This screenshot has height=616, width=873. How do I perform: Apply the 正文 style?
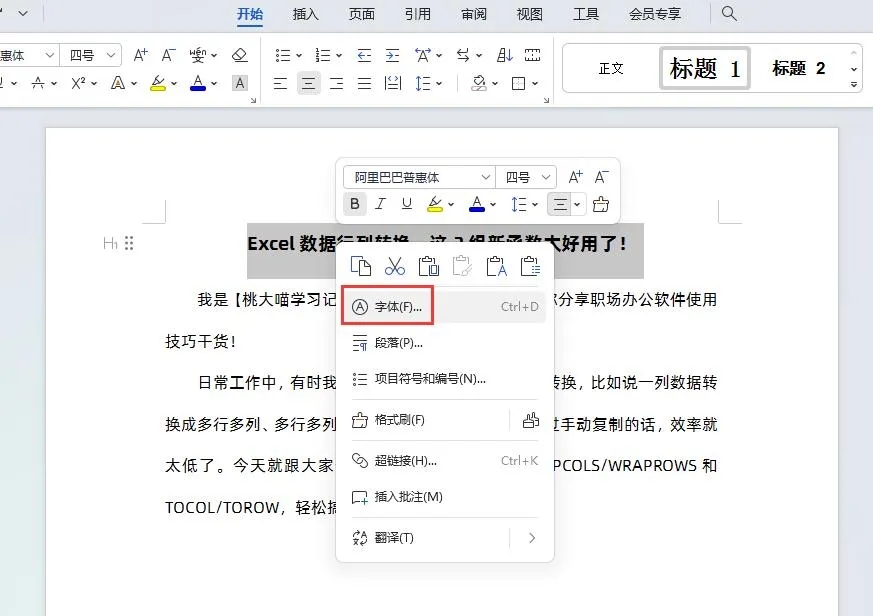click(x=611, y=69)
